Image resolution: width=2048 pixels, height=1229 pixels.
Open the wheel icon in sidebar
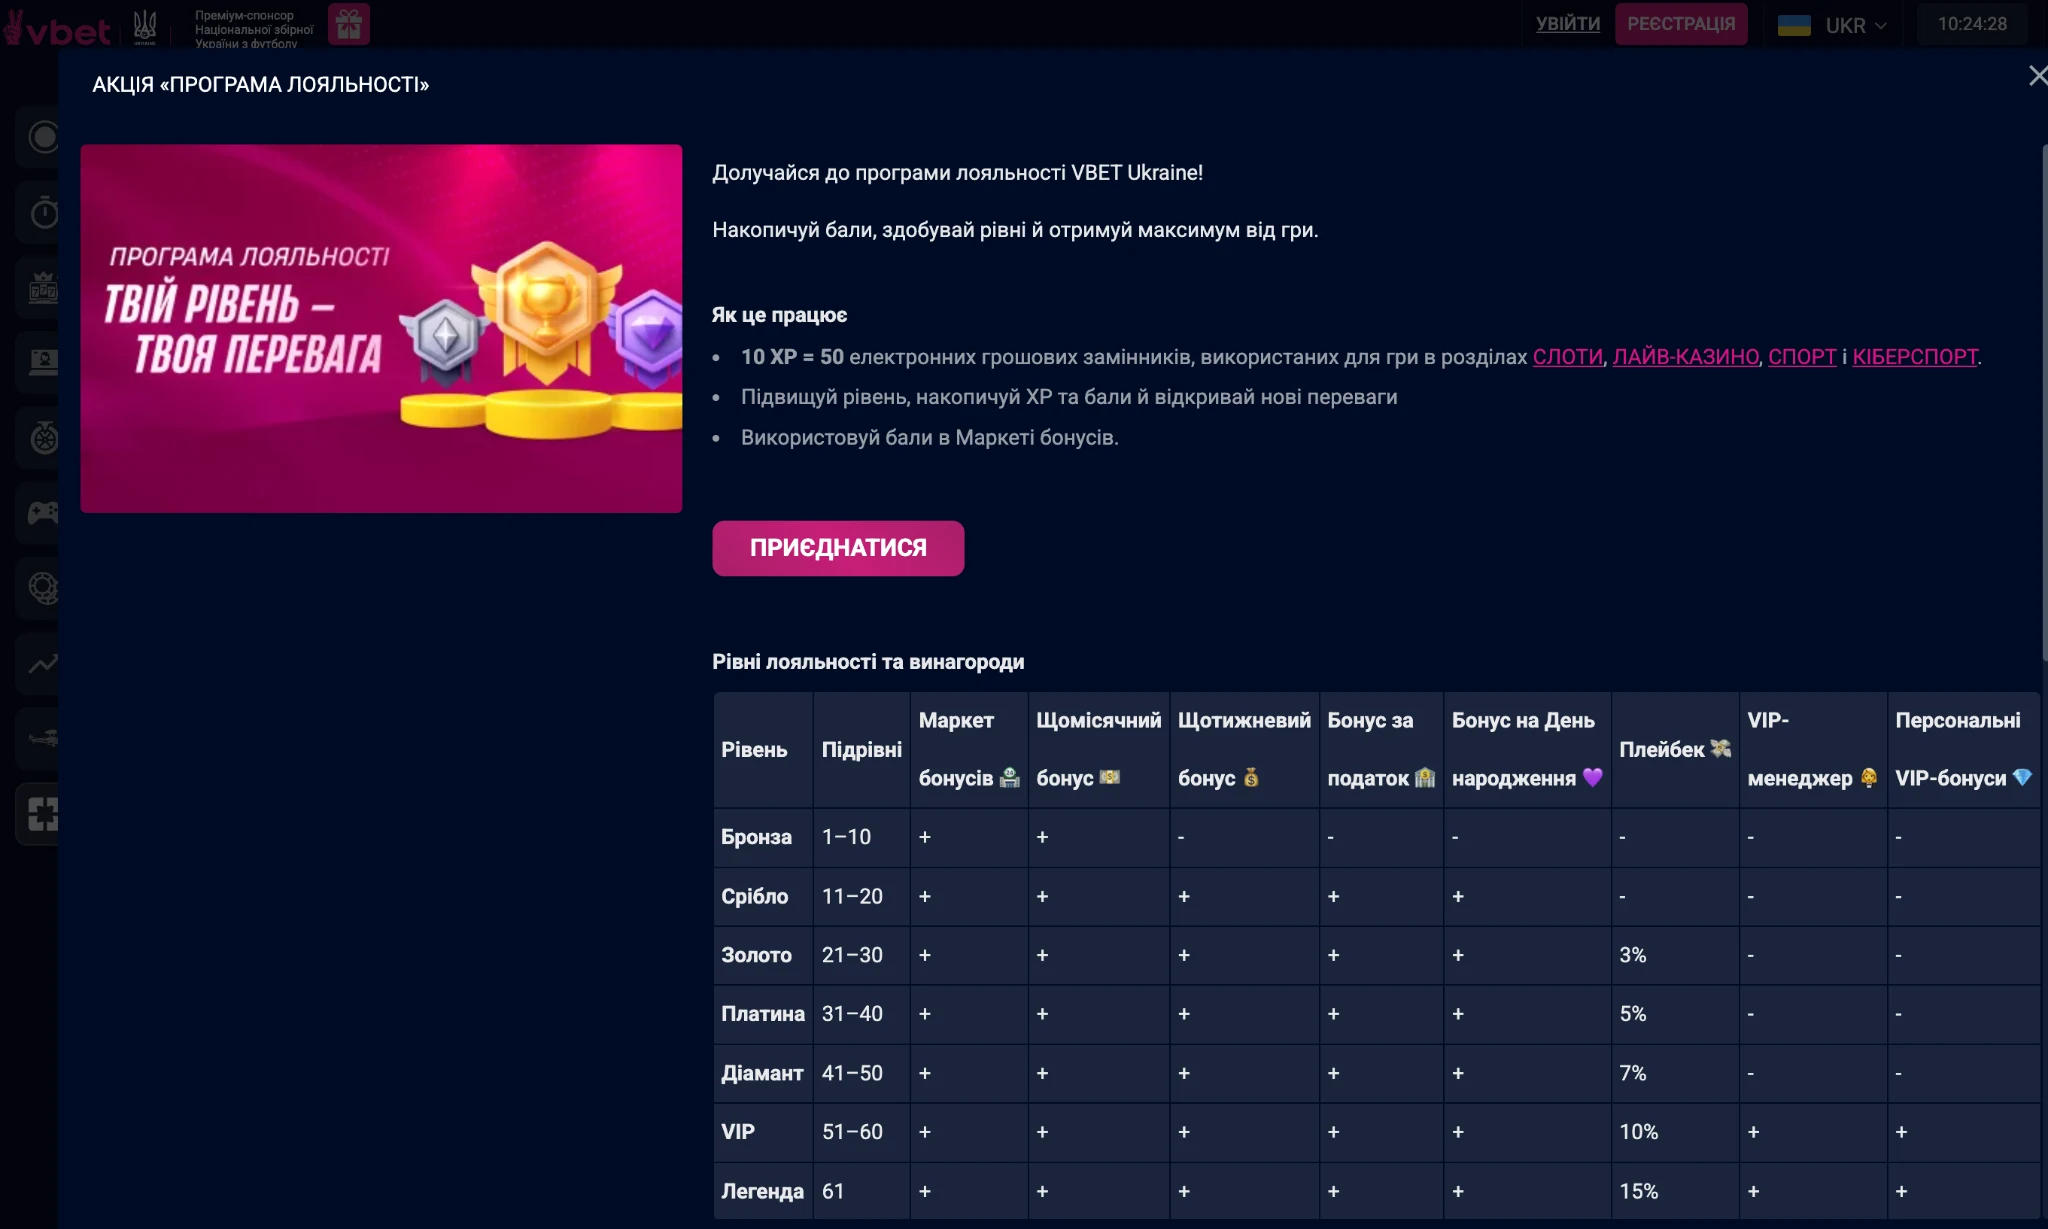(x=43, y=437)
